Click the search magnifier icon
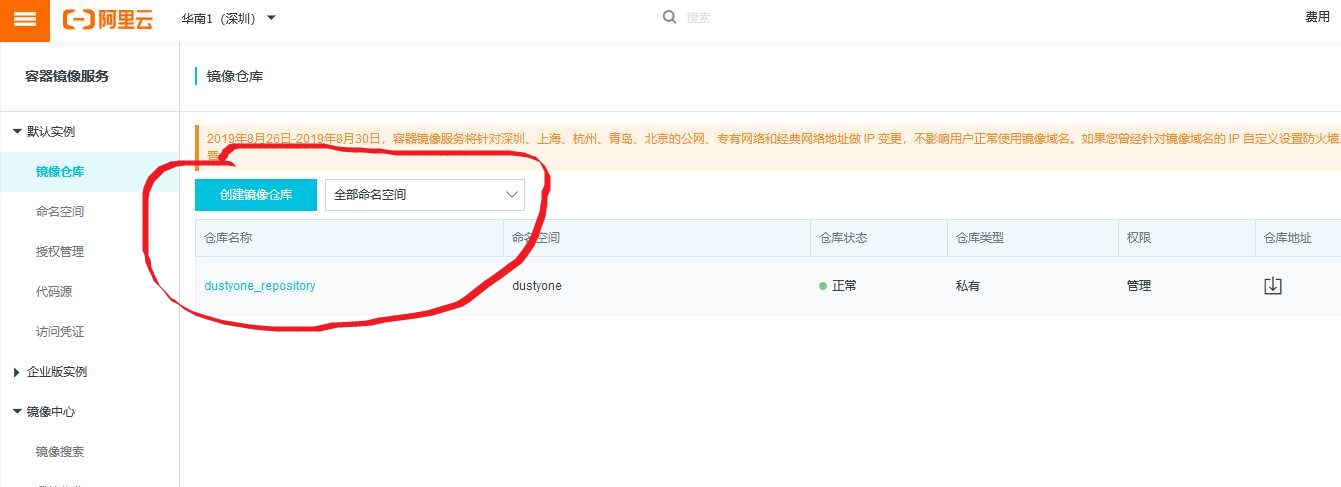The image size is (1341, 487). coord(670,17)
